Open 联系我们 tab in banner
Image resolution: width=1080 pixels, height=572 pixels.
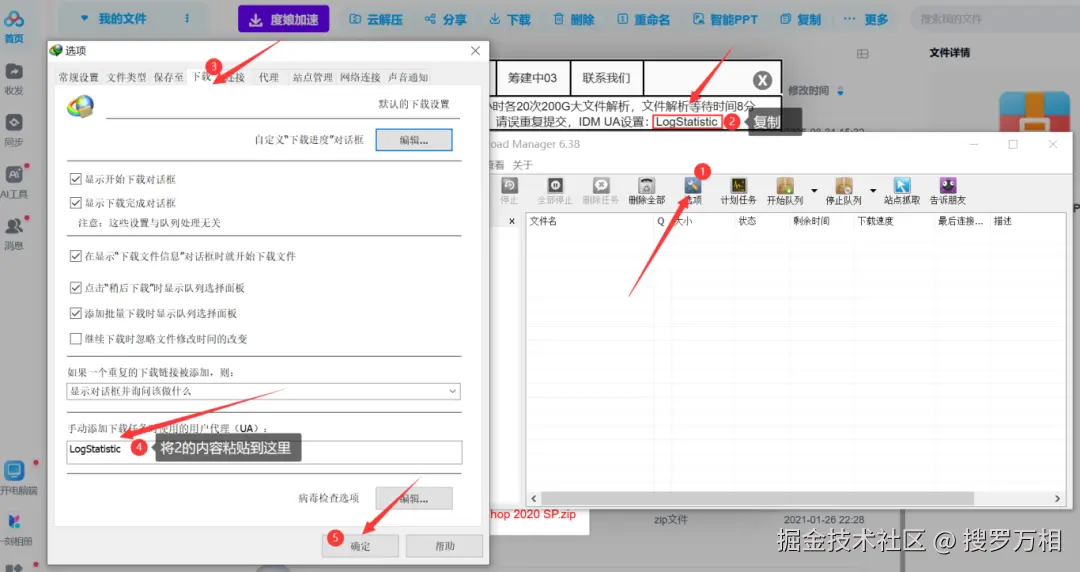(606, 78)
